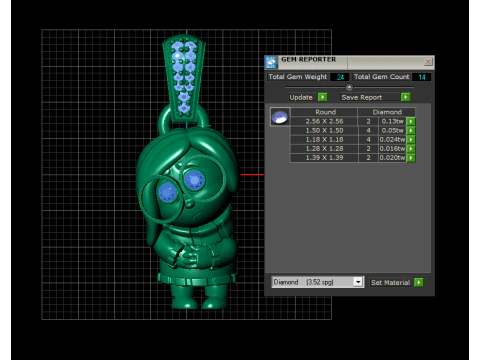Click the 0.016tw weight cell

click(392, 148)
